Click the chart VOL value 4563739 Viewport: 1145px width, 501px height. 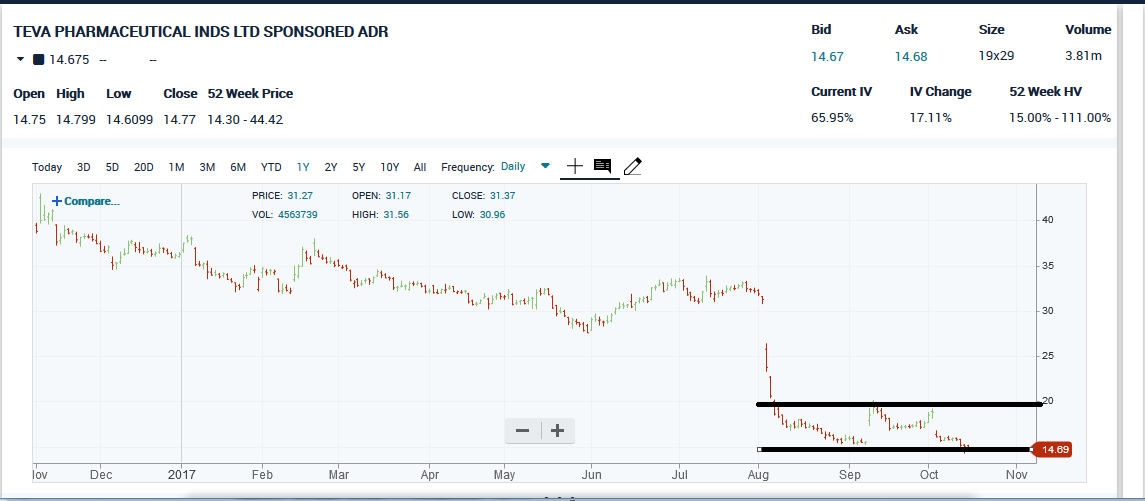(298, 215)
